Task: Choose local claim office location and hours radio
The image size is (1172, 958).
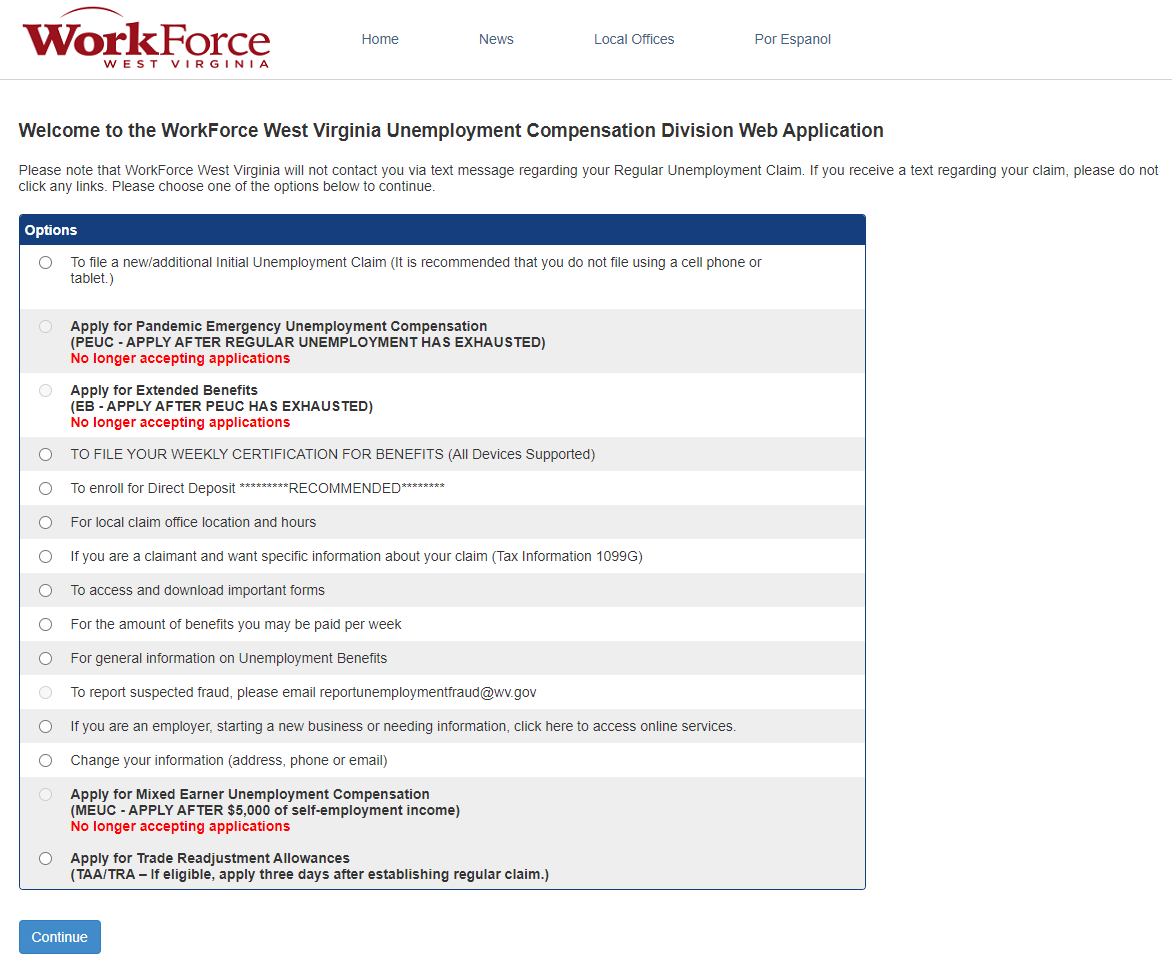Action: point(46,522)
